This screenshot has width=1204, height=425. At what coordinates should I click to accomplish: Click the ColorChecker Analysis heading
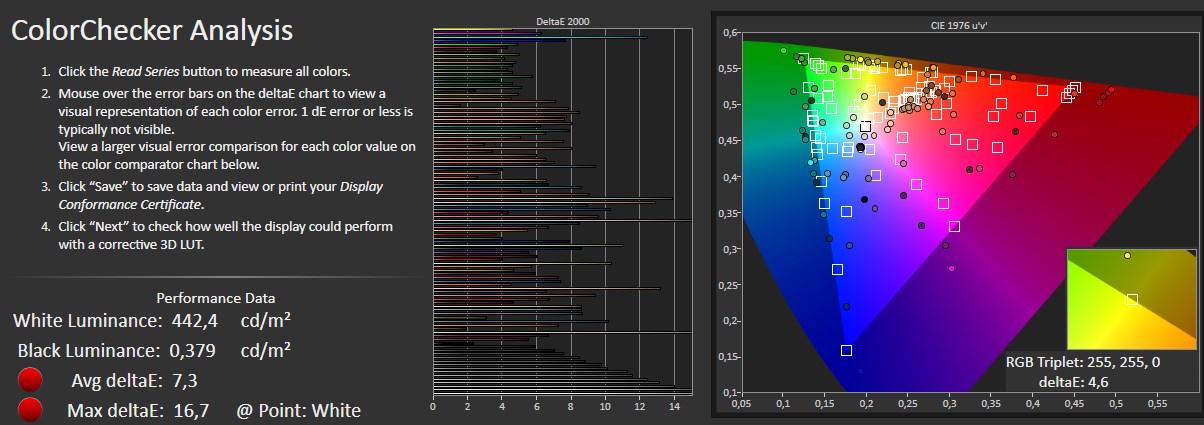tap(151, 30)
